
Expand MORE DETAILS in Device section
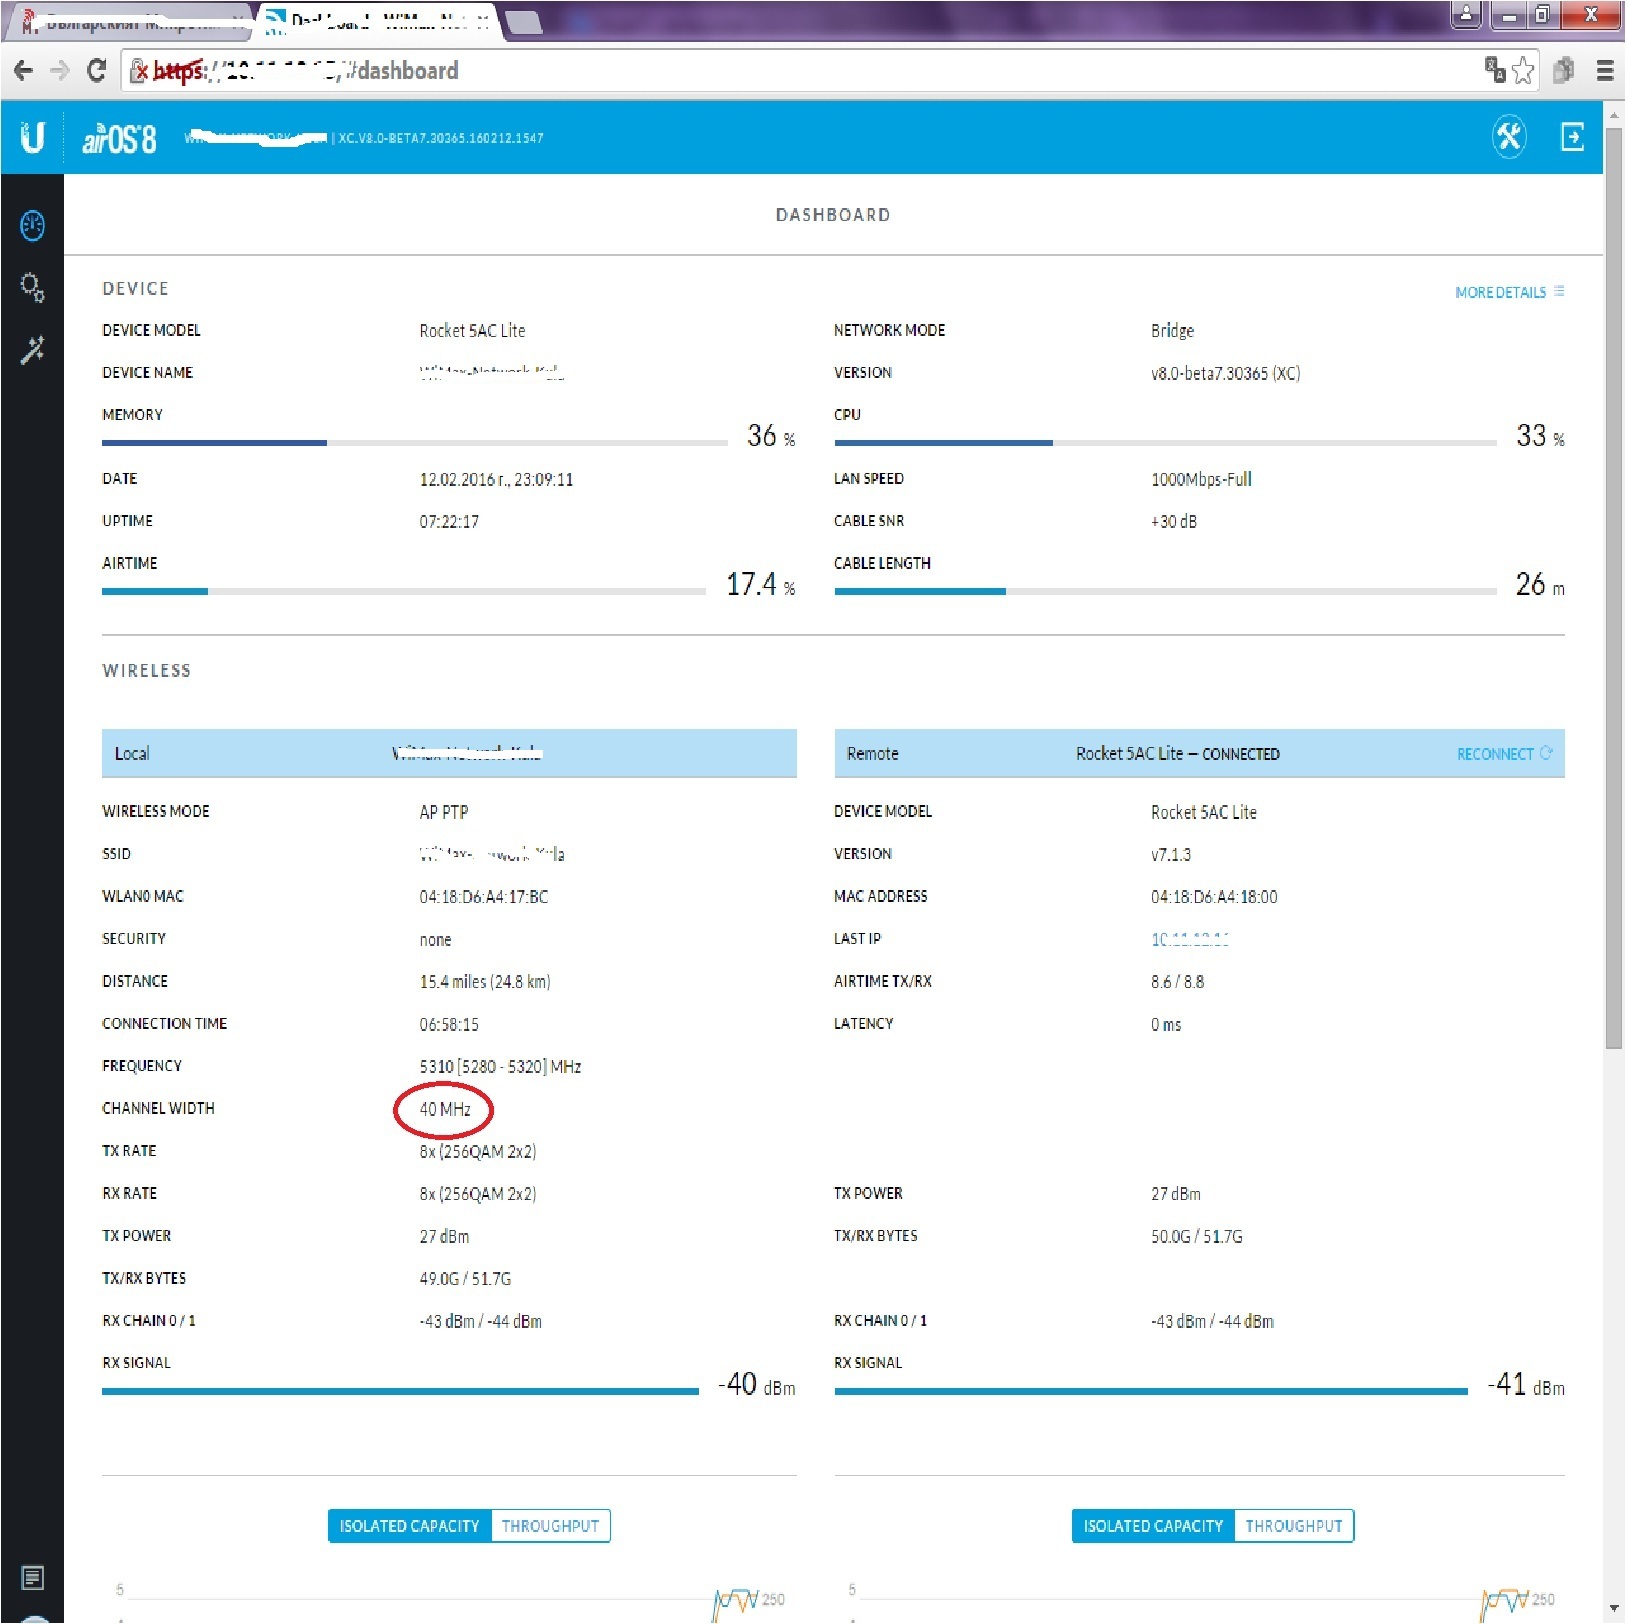coord(1508,292)
